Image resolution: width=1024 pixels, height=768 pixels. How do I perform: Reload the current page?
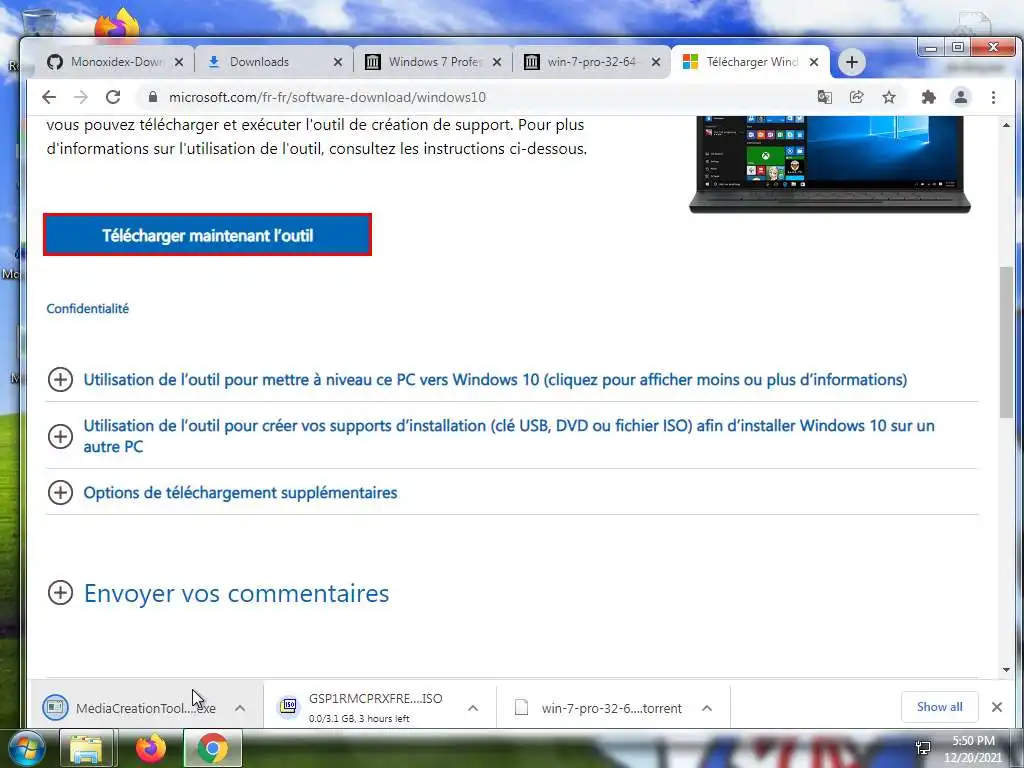[x=113, y=97]
